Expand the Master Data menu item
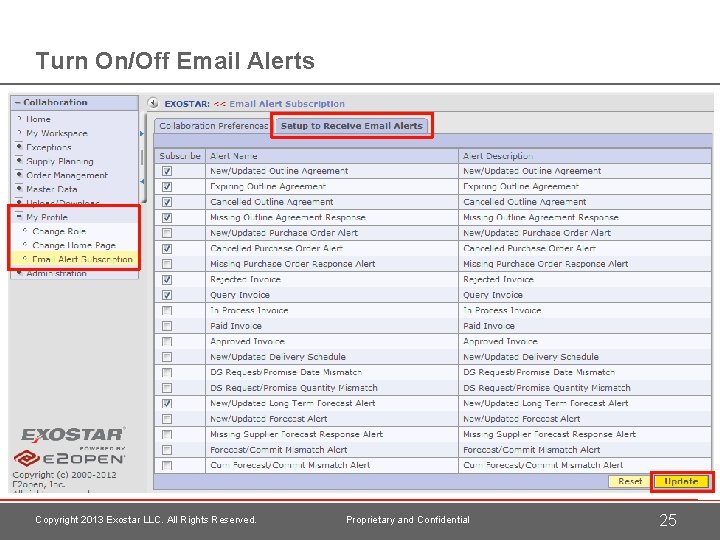The image size is (720, 540). point(19,189)
